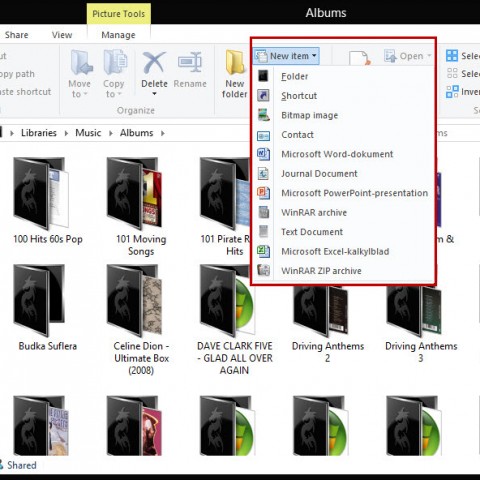Choose WinRAR archive menu entry
480x480 pixels.
[343, 212]
